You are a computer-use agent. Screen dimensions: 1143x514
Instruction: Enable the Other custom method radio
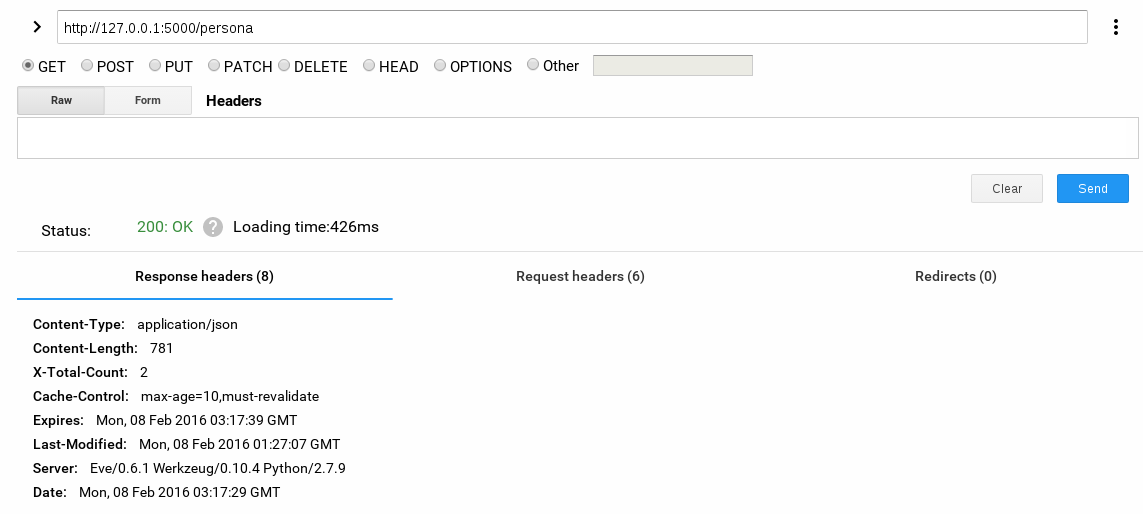pos(532,66)
